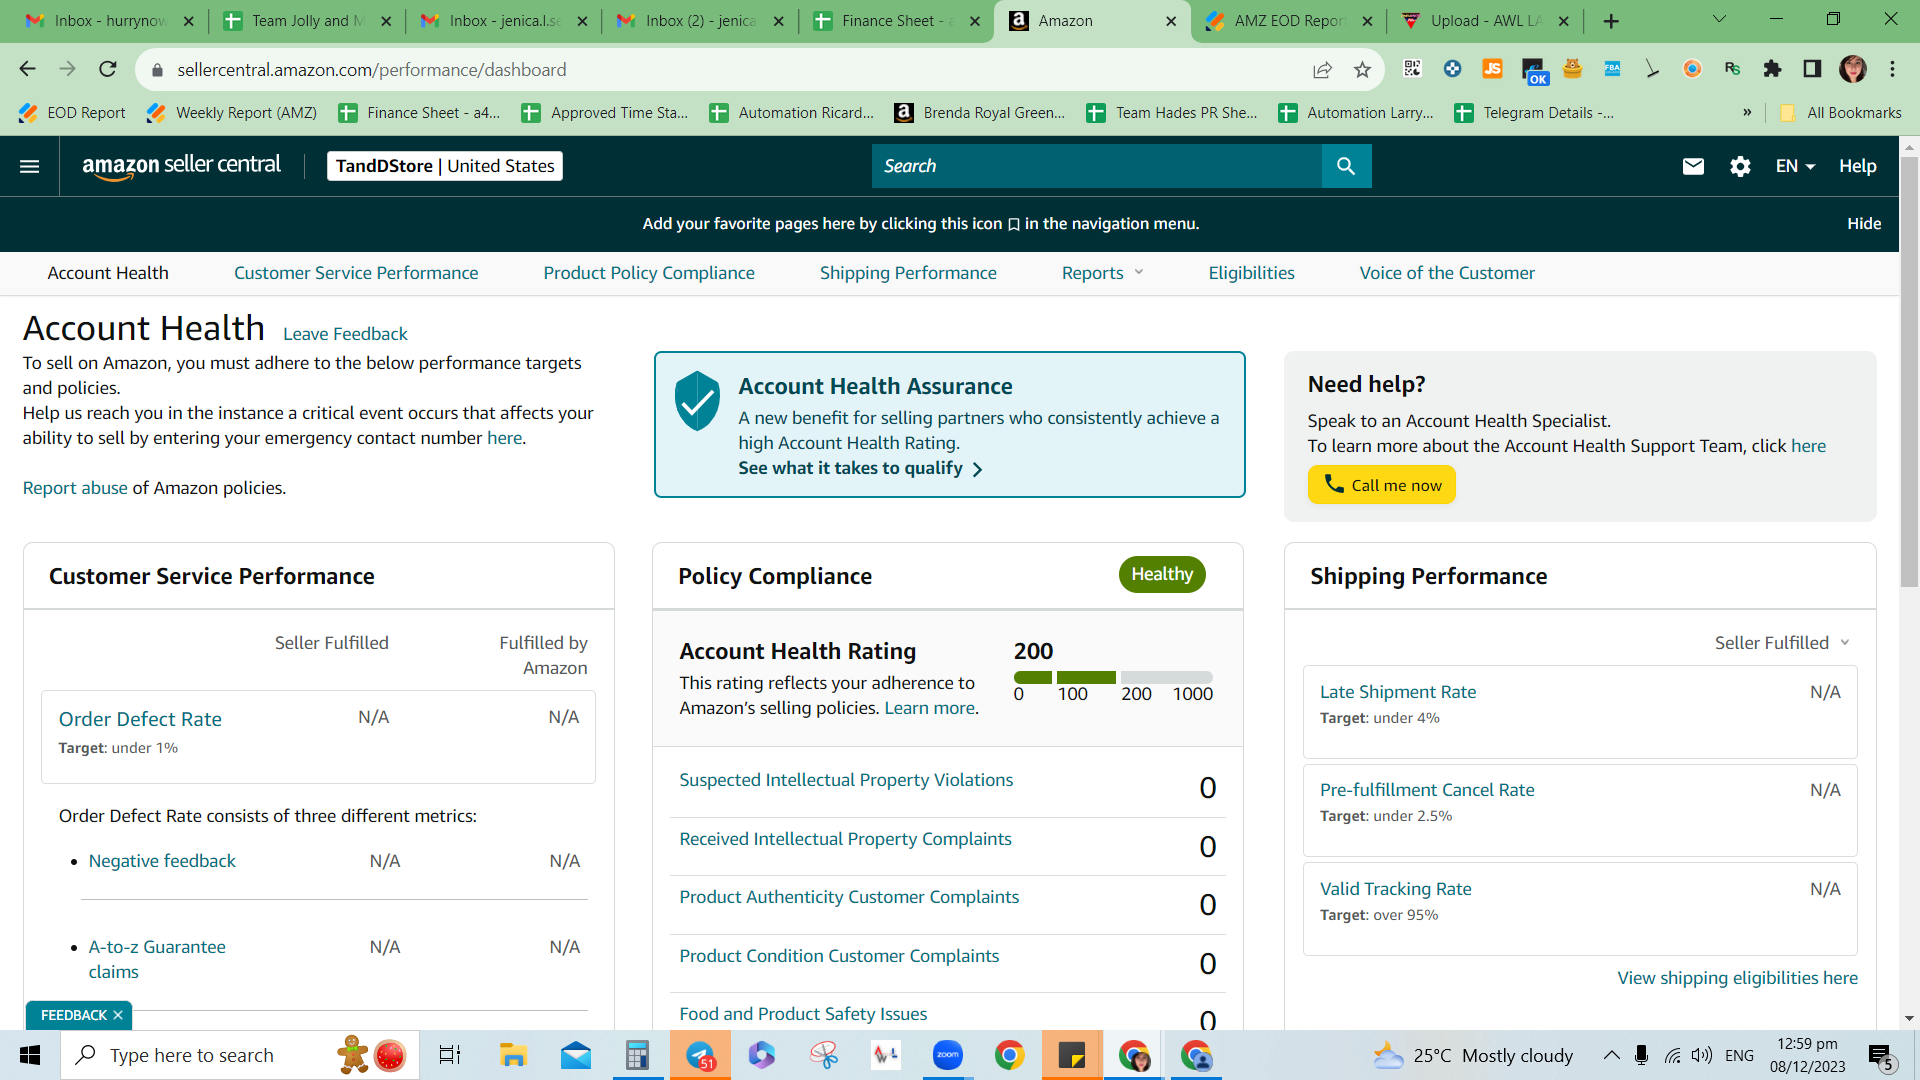Open the Eligibilities tab
The height and width of the screenshot is (1080, 1920).
coord(1251,273)
